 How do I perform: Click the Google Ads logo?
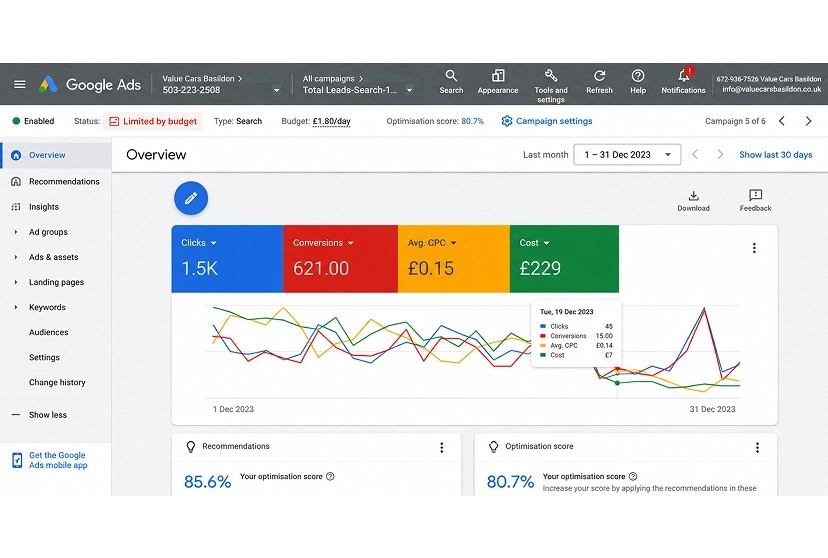(90, 84)
